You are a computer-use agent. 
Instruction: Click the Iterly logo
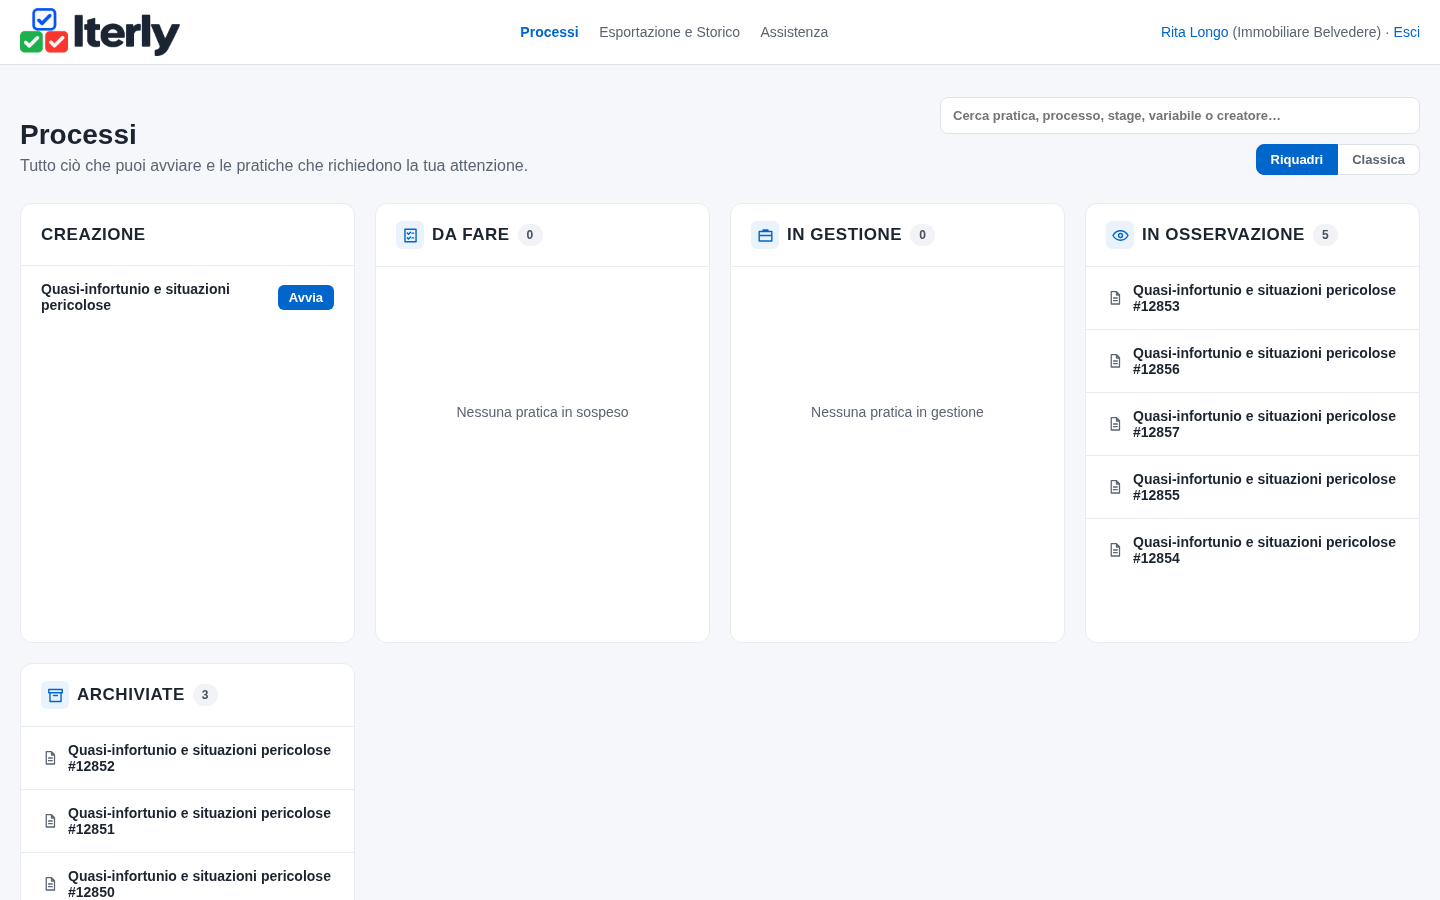pyautogui.click(x=100, y=32)
